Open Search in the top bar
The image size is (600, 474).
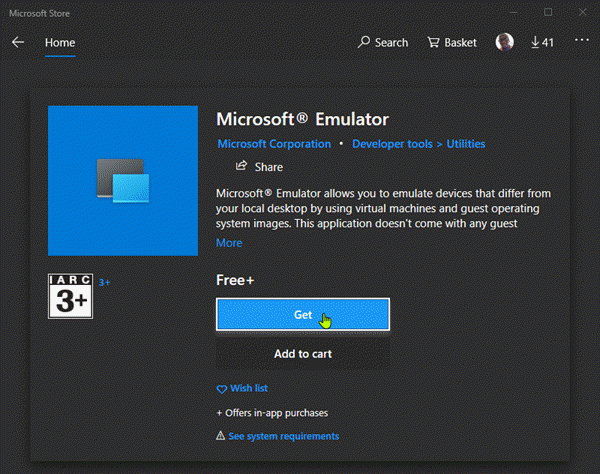coord(383,43)
